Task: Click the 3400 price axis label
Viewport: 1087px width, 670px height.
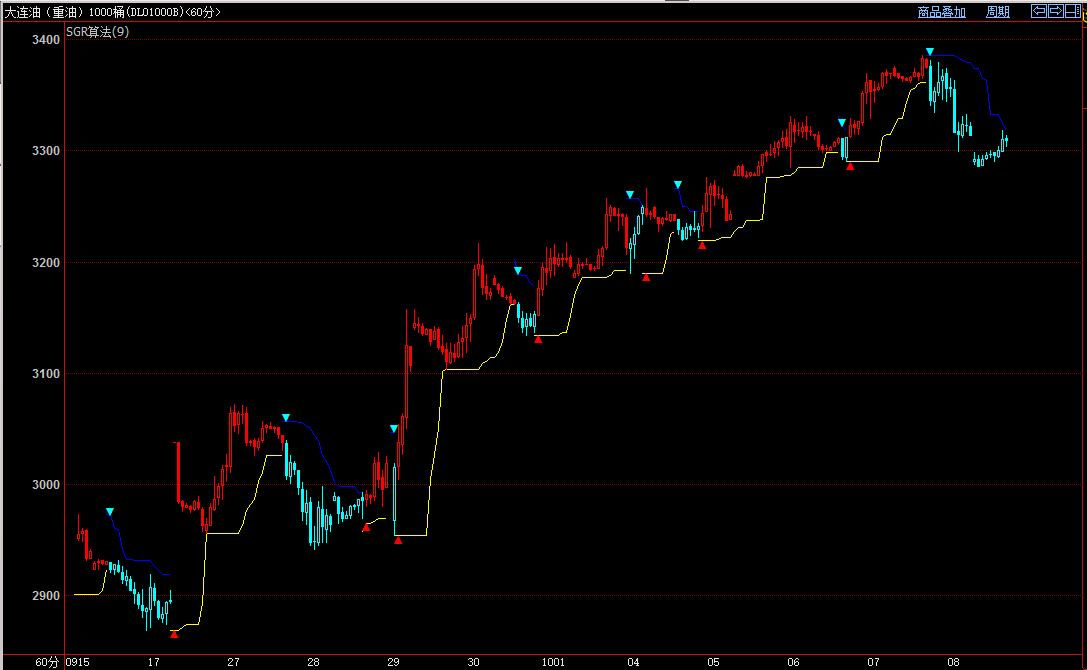Action: pyautogui.click(x=46, y=40)
